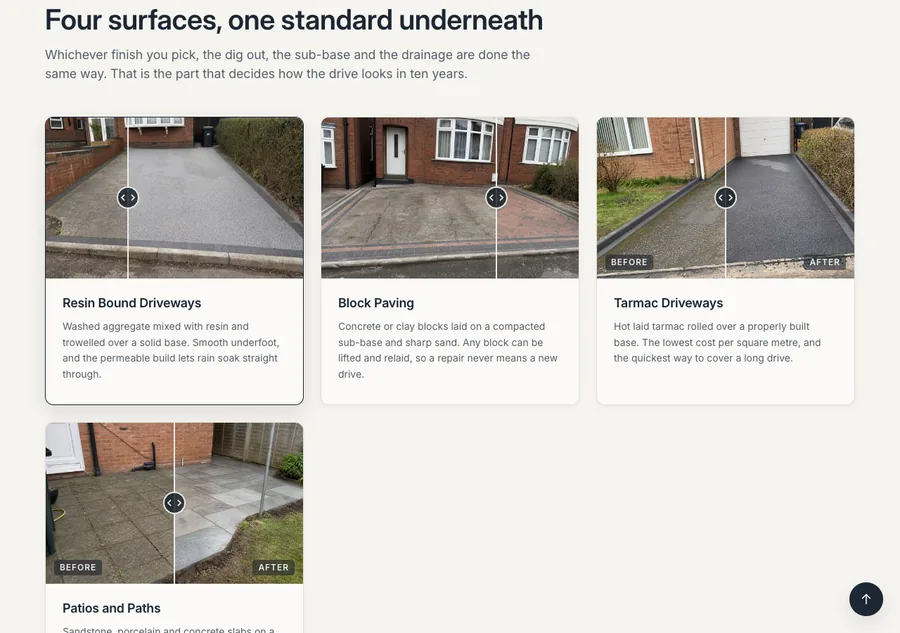Click the Resin Bound card description text
The width and height of the screenshot is (900, 633).
click(x=171, y=350)
